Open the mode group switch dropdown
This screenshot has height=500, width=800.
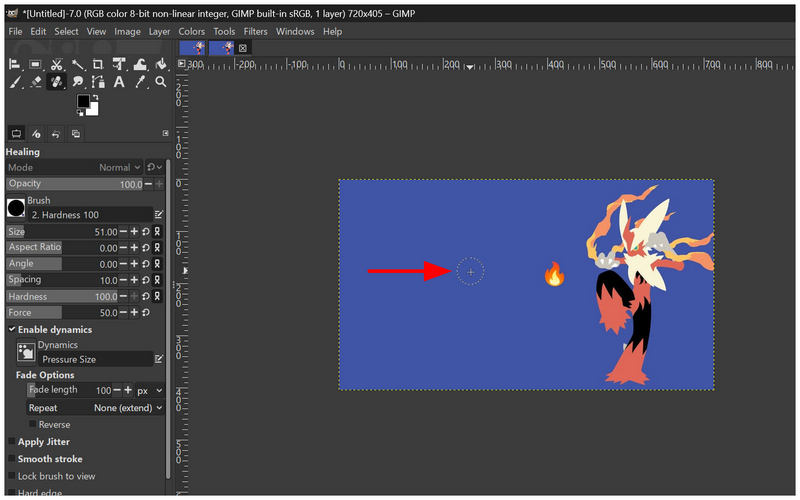point(154,167)
